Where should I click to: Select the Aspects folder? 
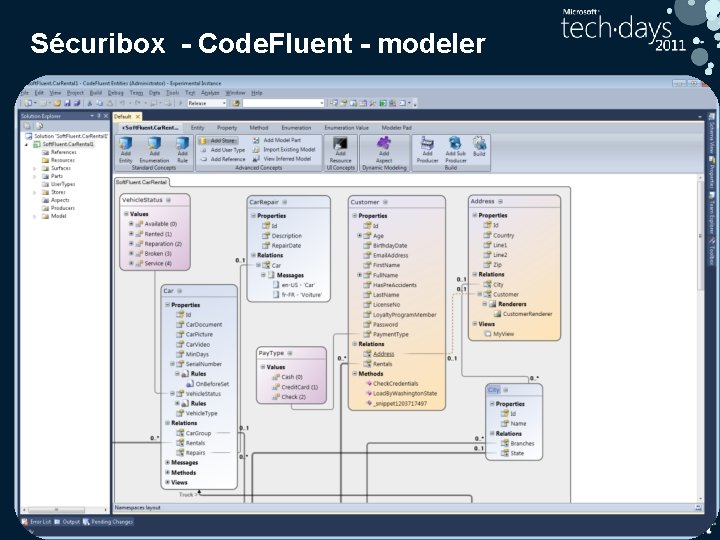pos(60,200)
